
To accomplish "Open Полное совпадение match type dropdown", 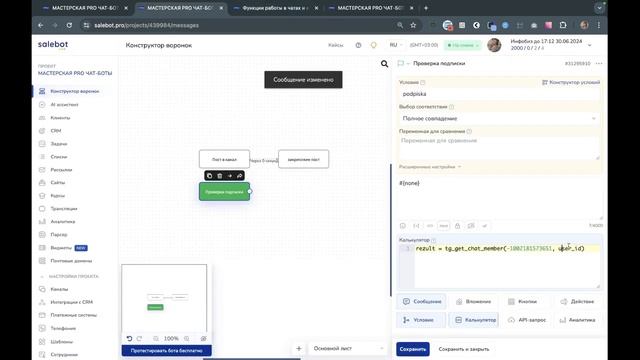I will (x=499, y=118).
